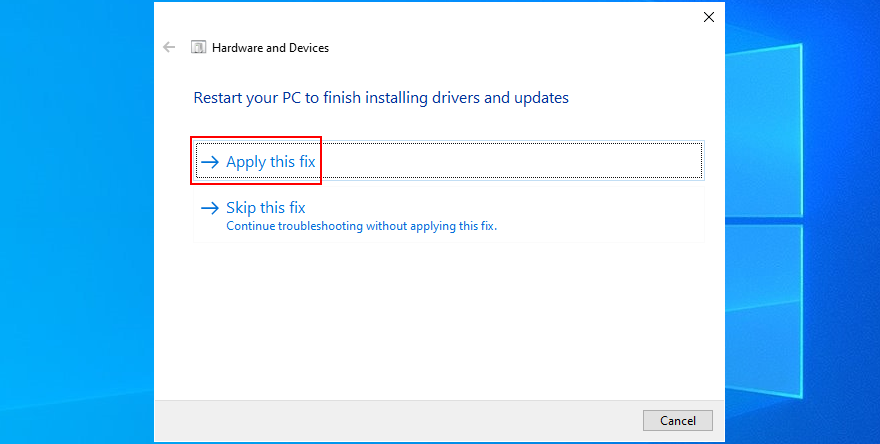Click the desktop wallpaper left of the dialog
The image size is (880, 444).
[x=75, y=220]
